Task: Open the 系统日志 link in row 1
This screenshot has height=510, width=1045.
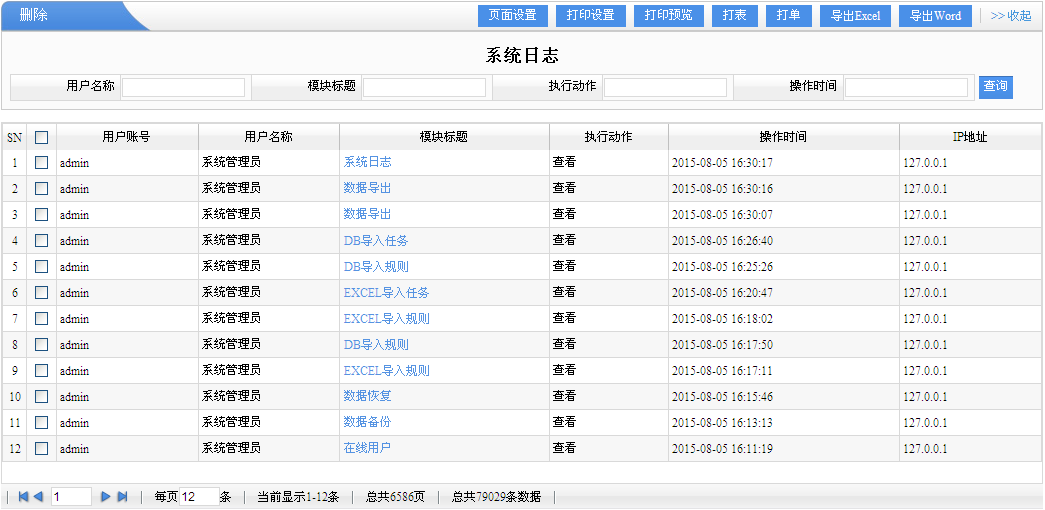Action: (x=367, y=162)
